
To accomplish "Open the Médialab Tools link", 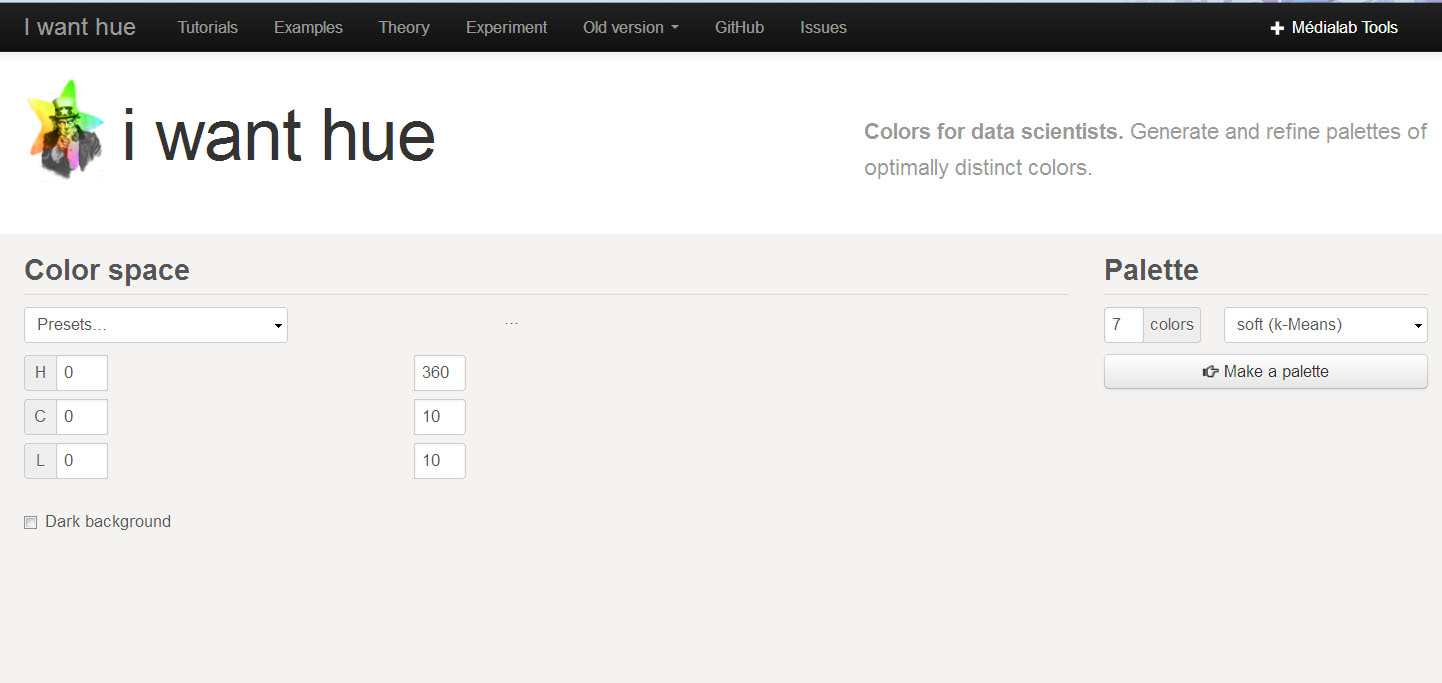I will pyautogui.click(x=1334, y=28).
